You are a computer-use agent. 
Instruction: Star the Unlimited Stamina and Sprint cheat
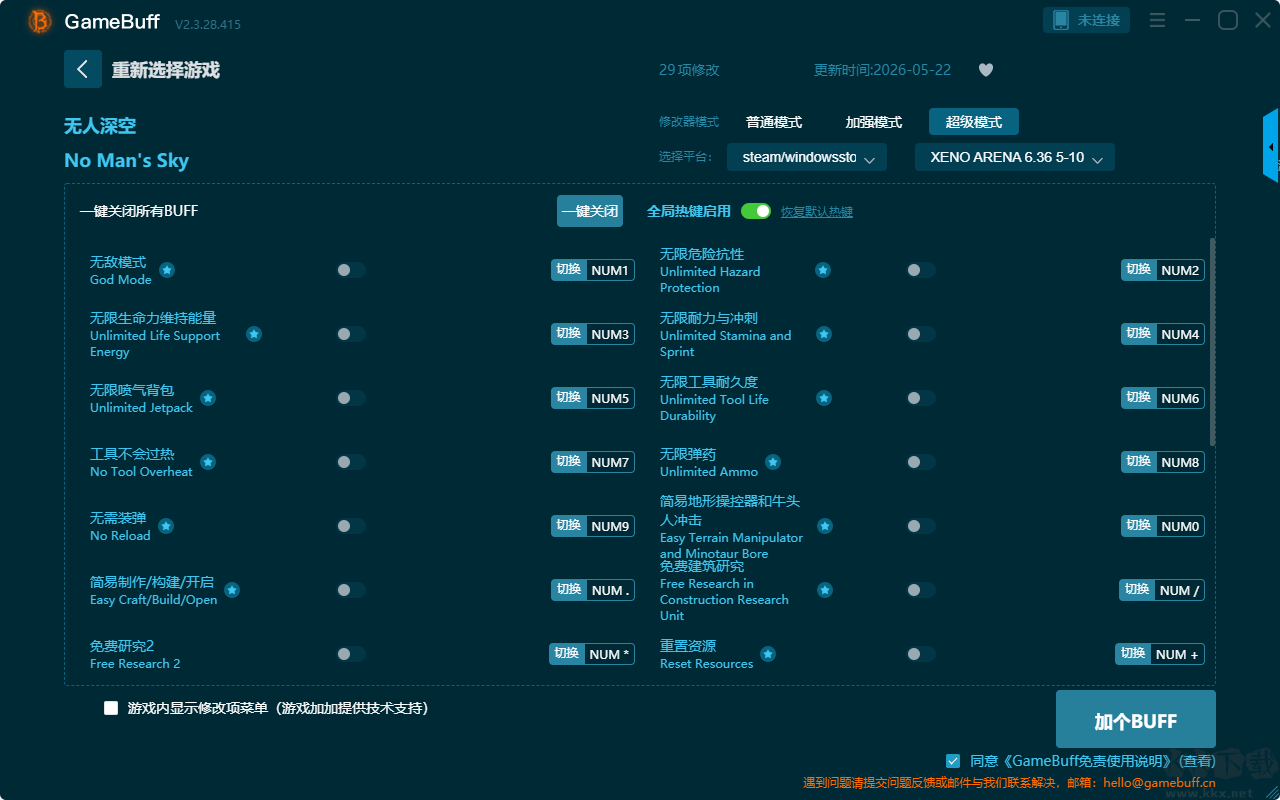824,334
